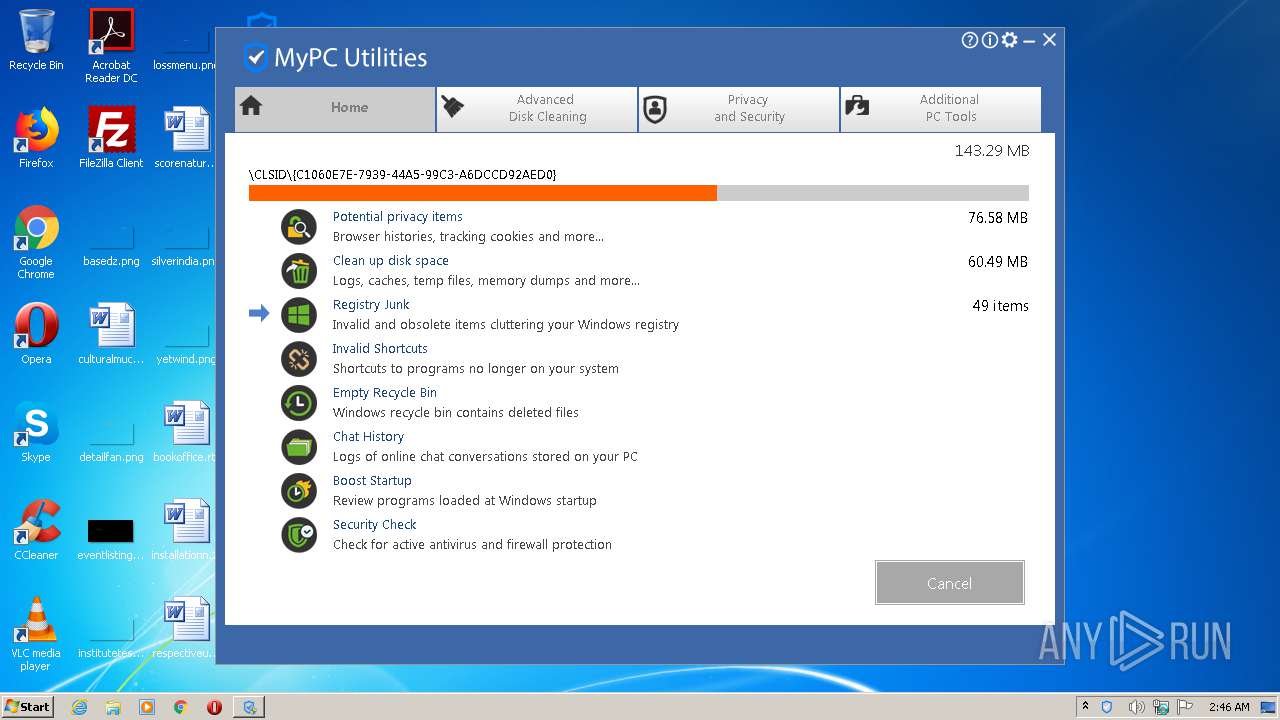Switch to Advanced Disk Cleaning tab
1280x720 pixels.
(x=537, y=109)
